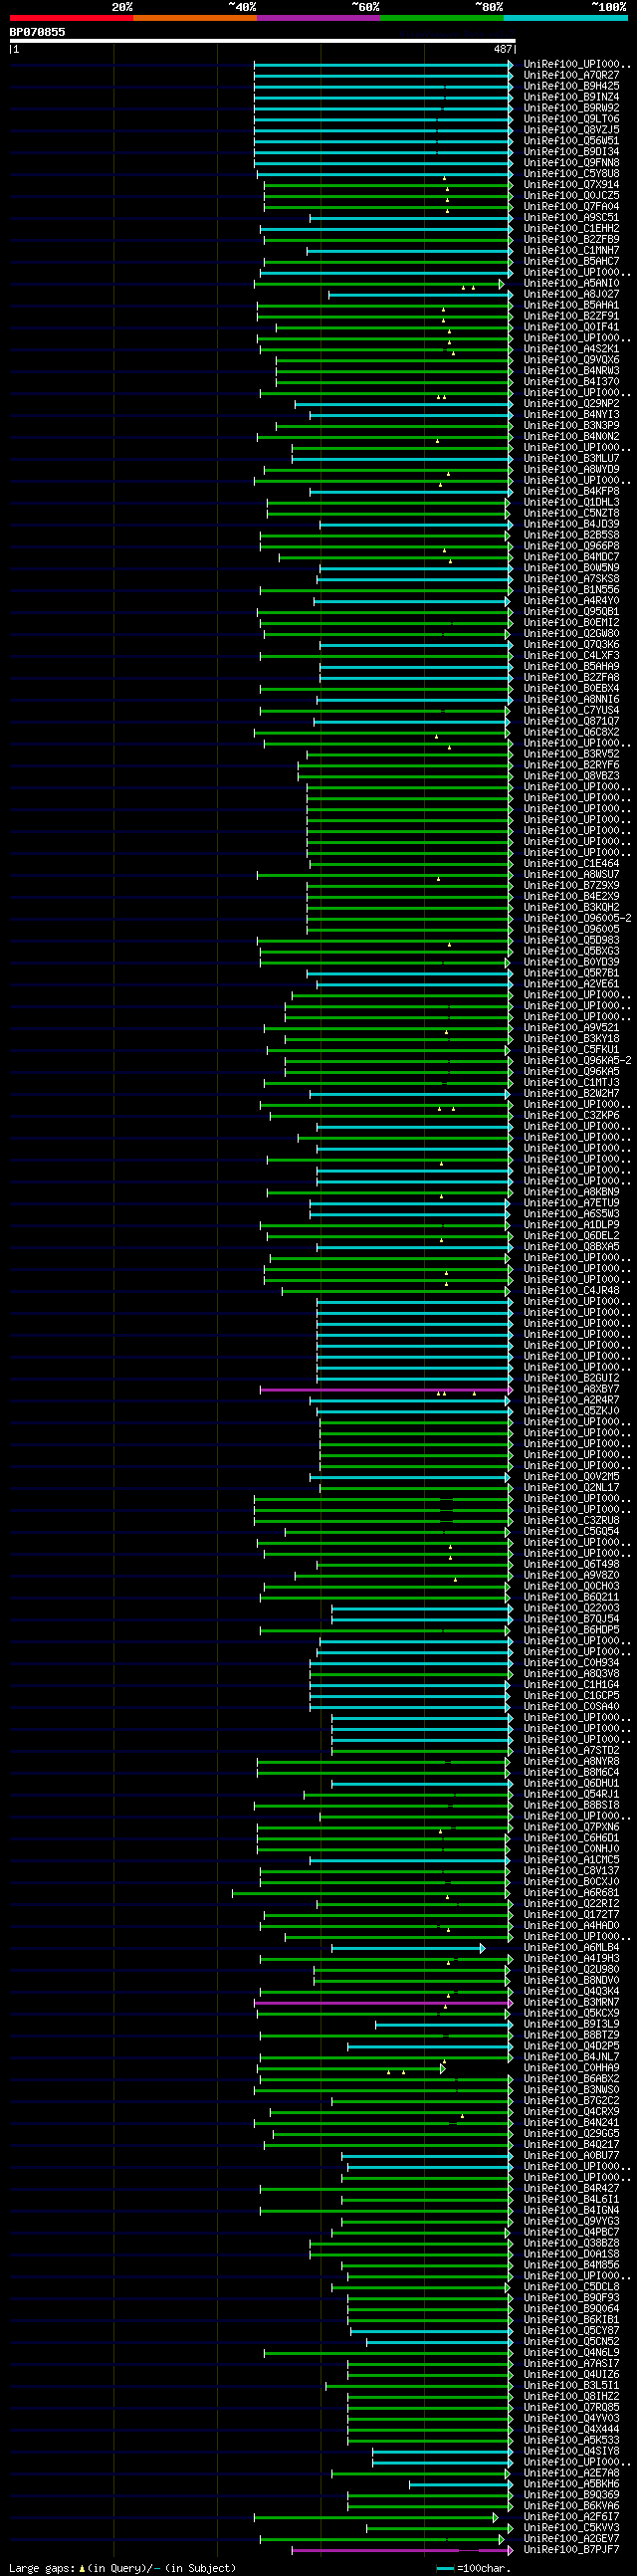
Task: Open hit UniRef100_C5KVV3
Action: point(571,2528)
